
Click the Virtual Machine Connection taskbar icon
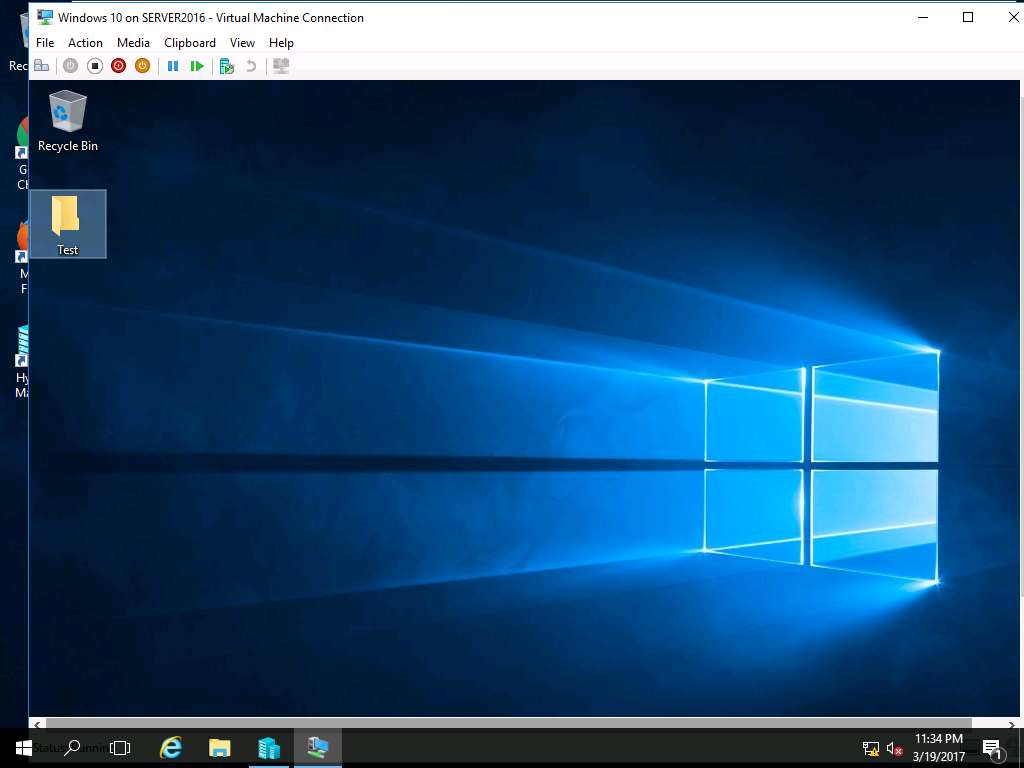click(x=318, y=748)
